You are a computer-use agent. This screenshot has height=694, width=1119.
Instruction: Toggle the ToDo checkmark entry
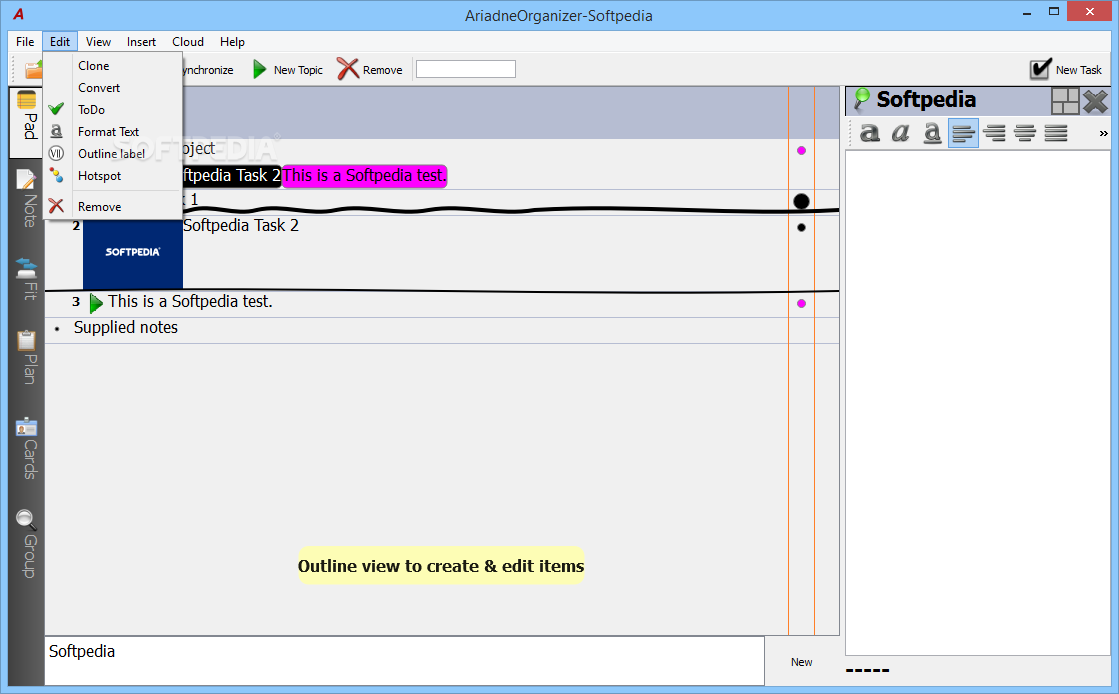pos(113,110)
